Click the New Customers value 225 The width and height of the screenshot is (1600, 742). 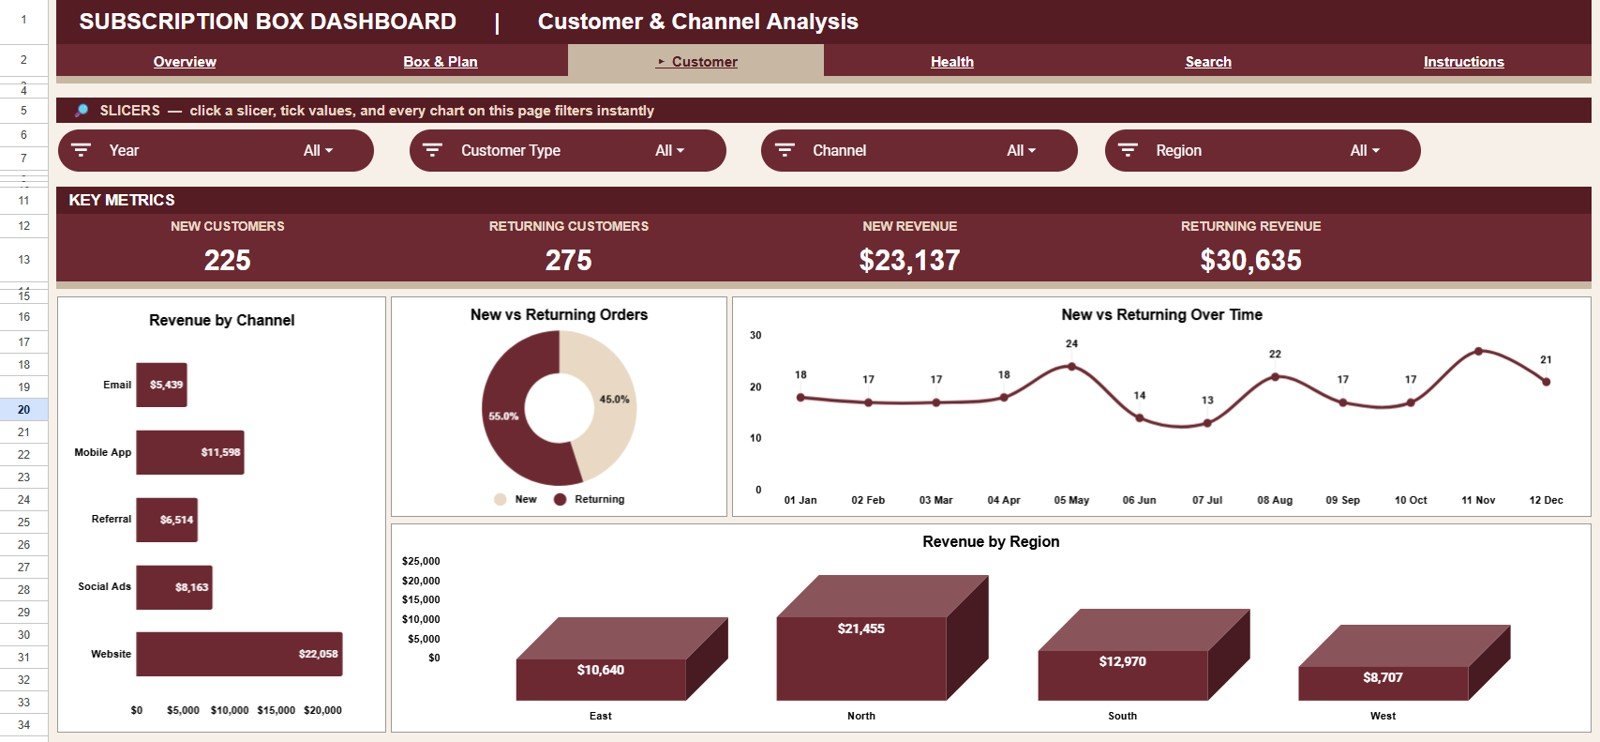[227, 260]
